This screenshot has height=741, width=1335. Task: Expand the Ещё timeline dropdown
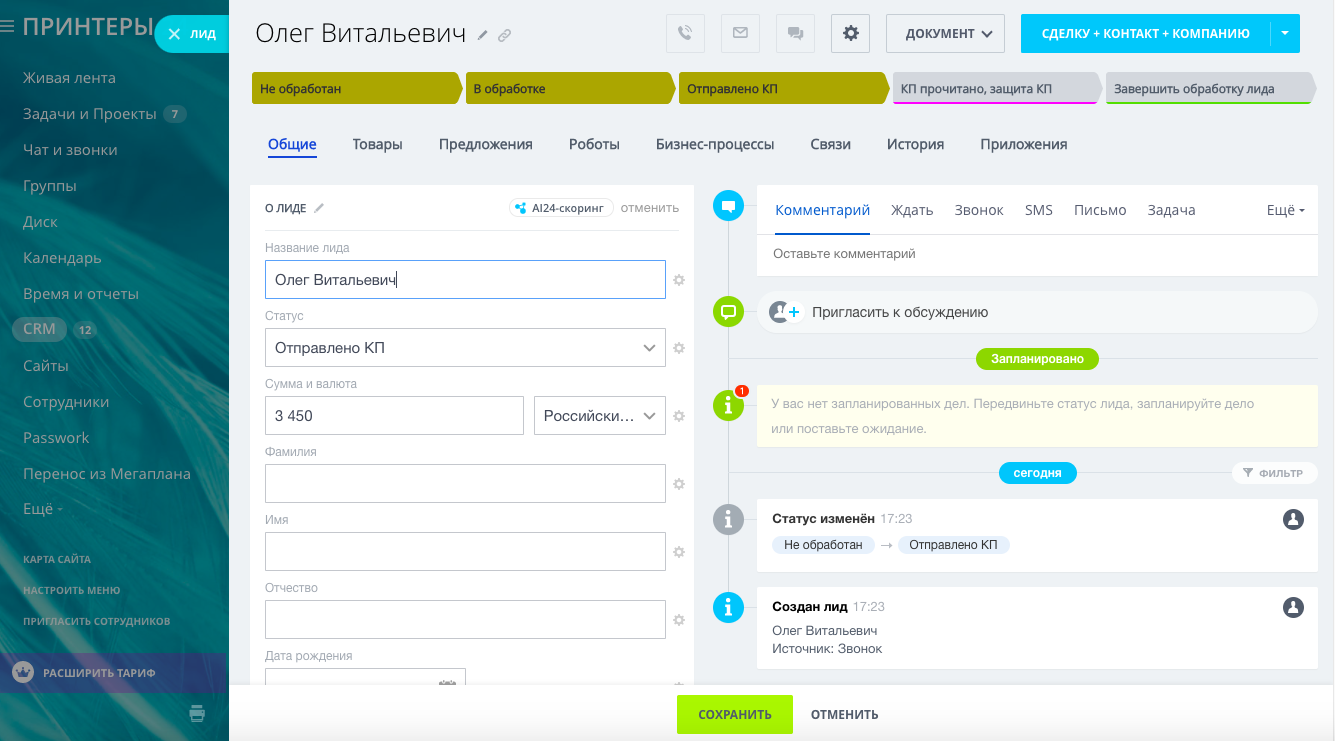(x=1286, y=210)
